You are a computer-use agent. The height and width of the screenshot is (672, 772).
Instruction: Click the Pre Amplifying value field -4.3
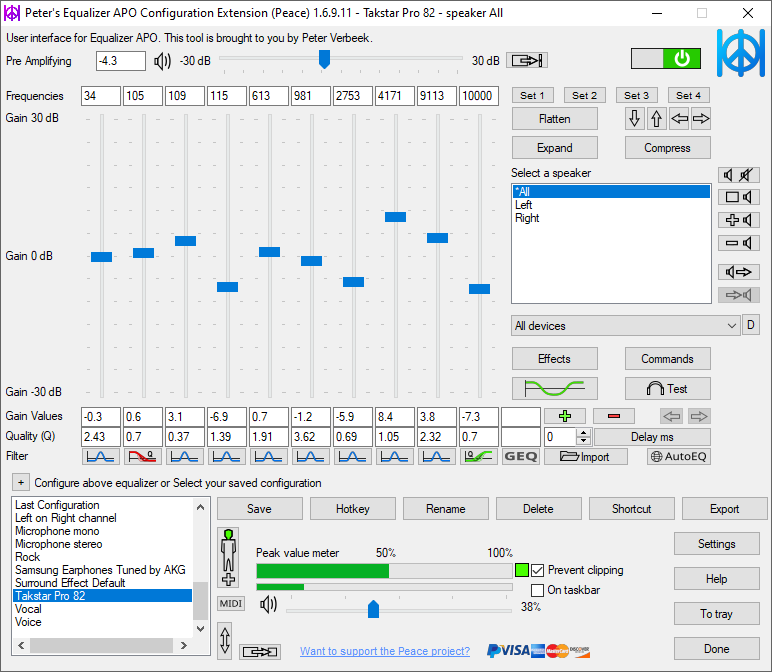[x=121, y=61]
